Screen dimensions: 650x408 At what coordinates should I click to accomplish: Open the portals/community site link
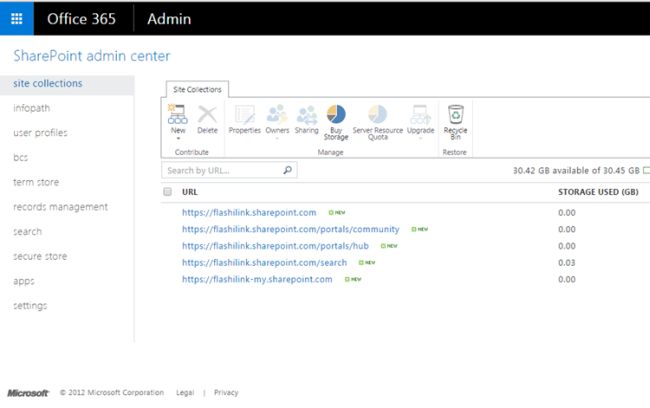click(x=291, y=229)
